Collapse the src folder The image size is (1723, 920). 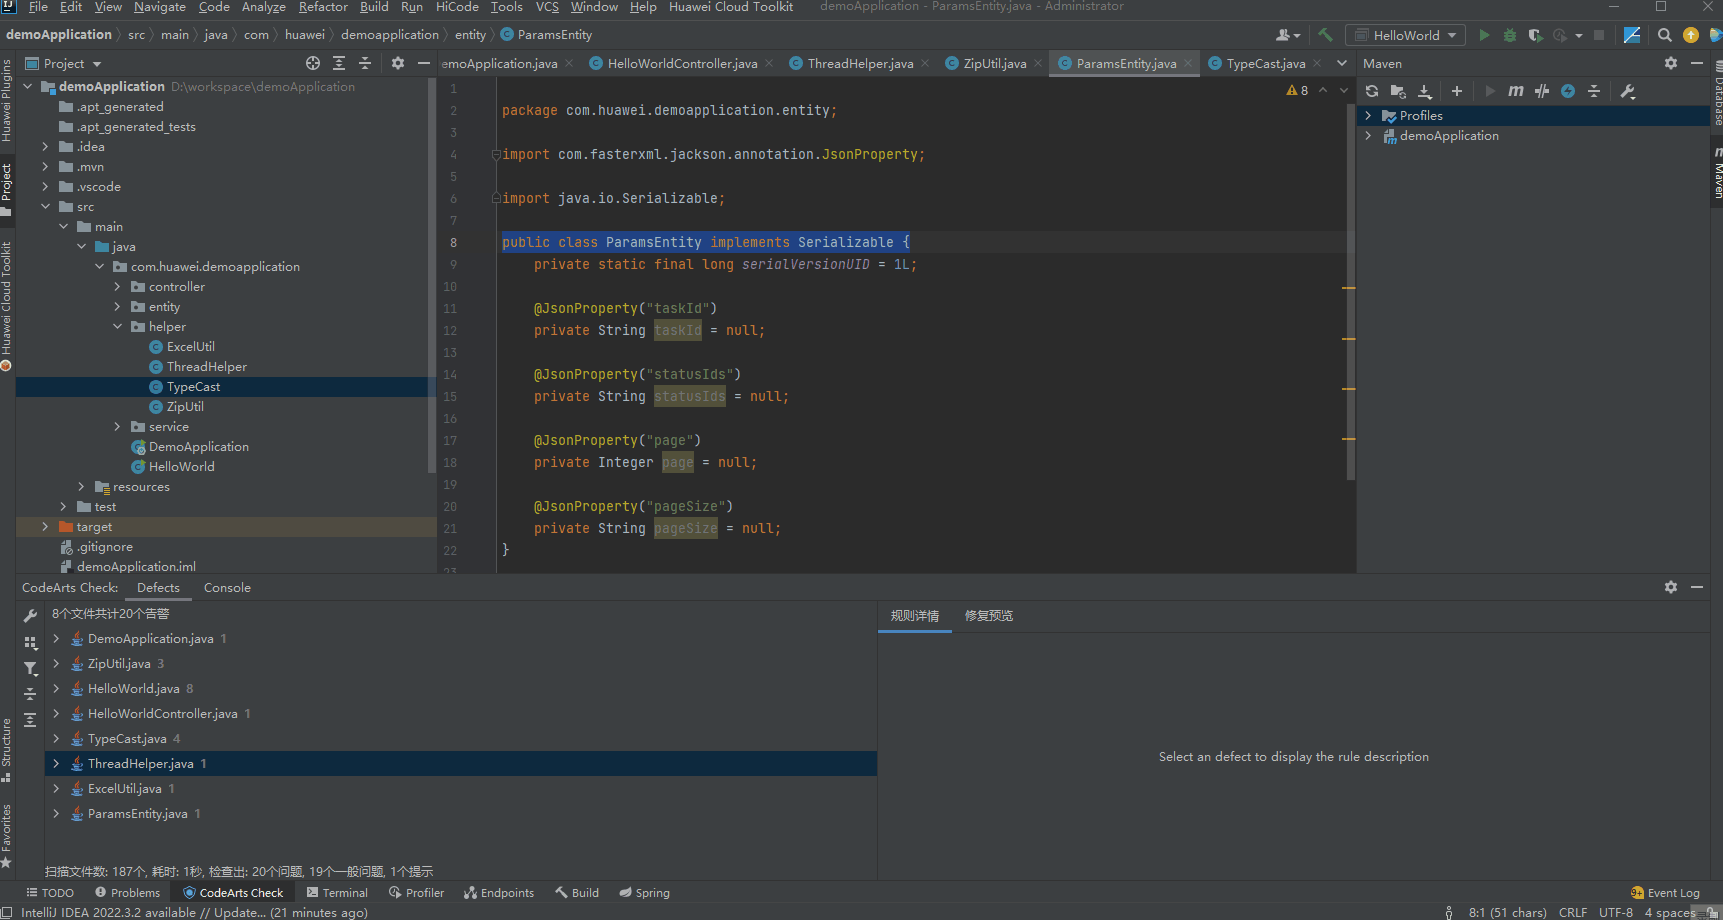pyautogui.click(x=45, y=207)
